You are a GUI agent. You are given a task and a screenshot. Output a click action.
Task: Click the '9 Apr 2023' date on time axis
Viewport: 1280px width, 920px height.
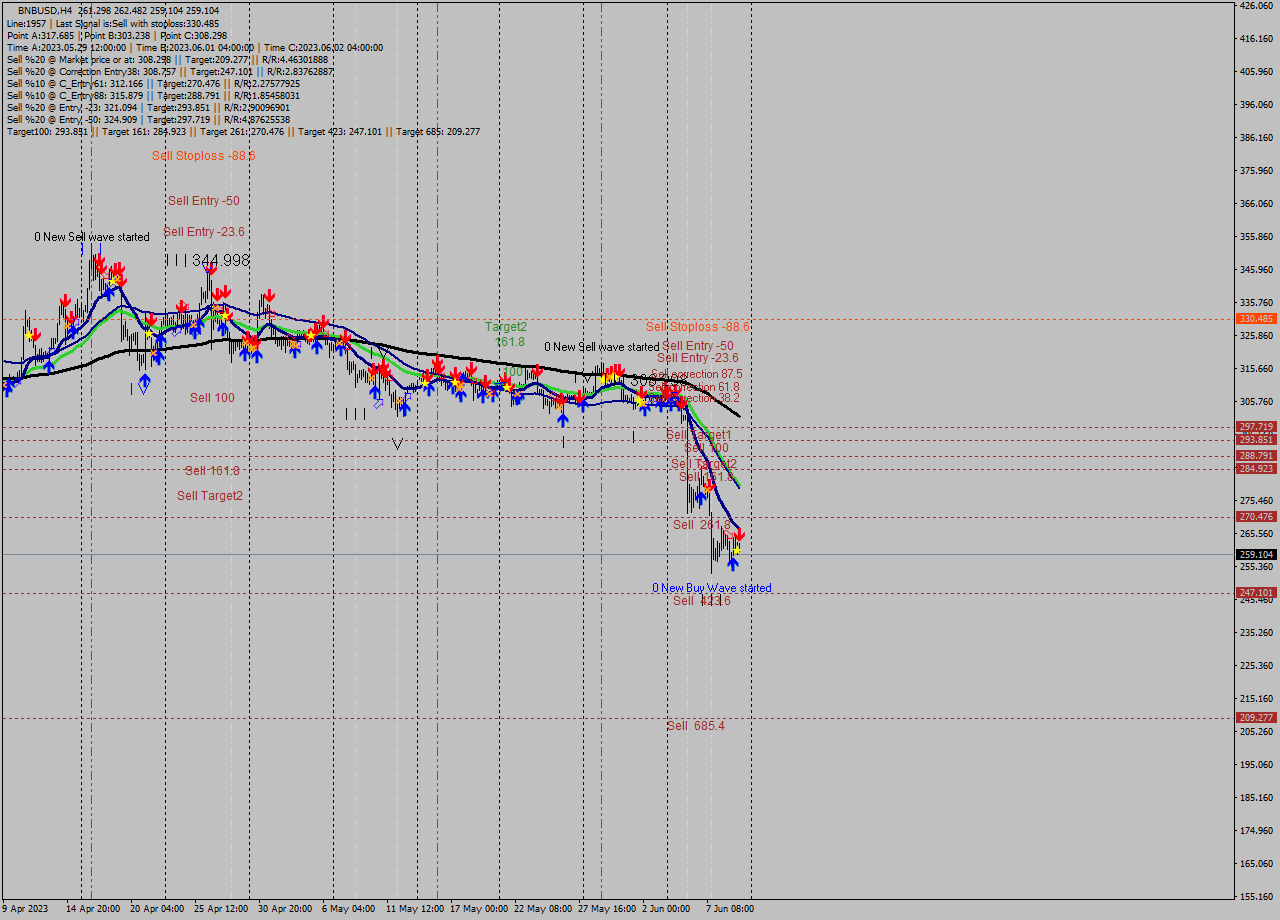25,909
